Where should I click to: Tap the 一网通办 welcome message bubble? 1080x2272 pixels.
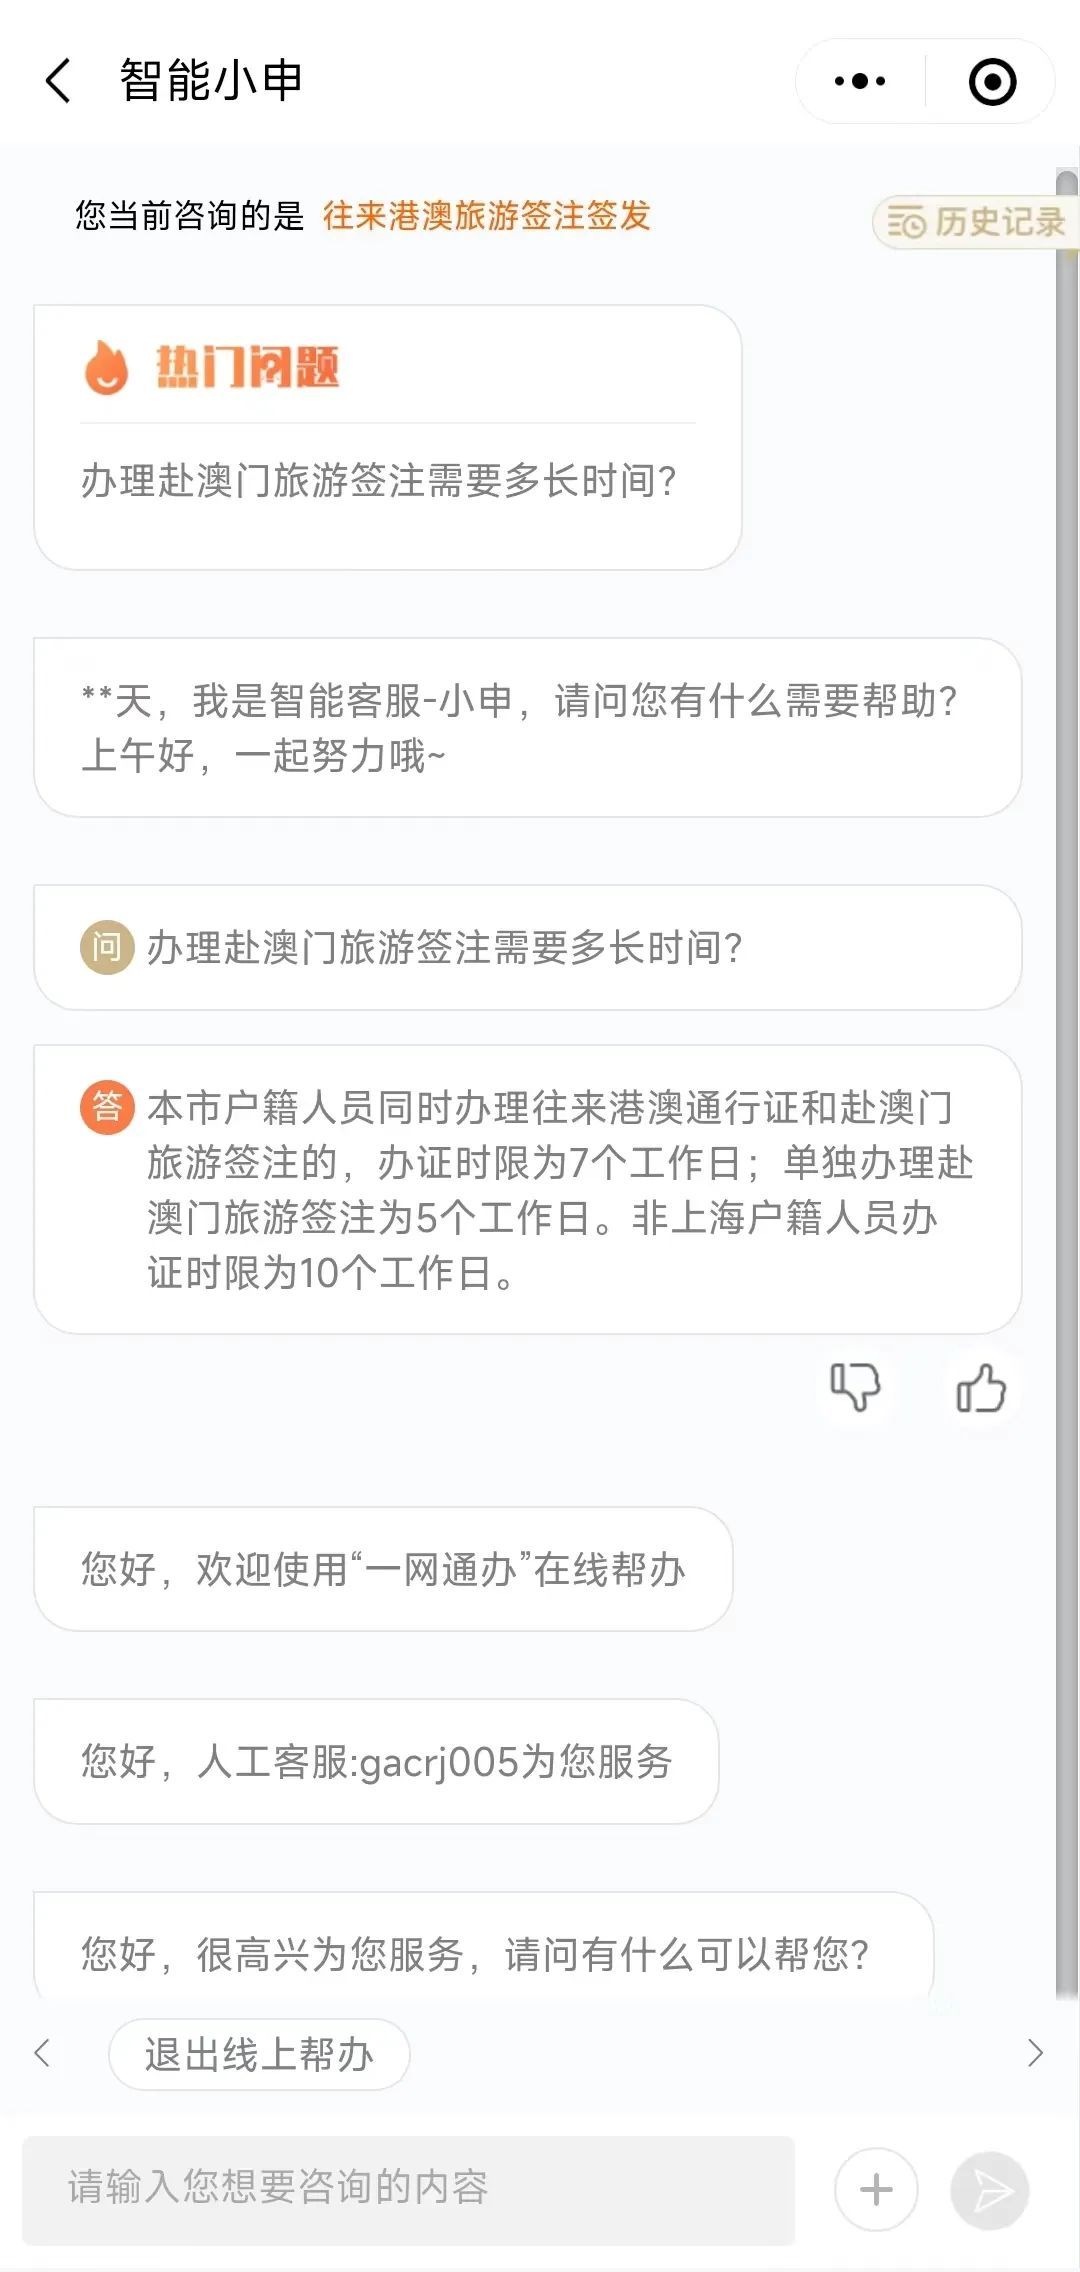click(x=383, y=1569)
